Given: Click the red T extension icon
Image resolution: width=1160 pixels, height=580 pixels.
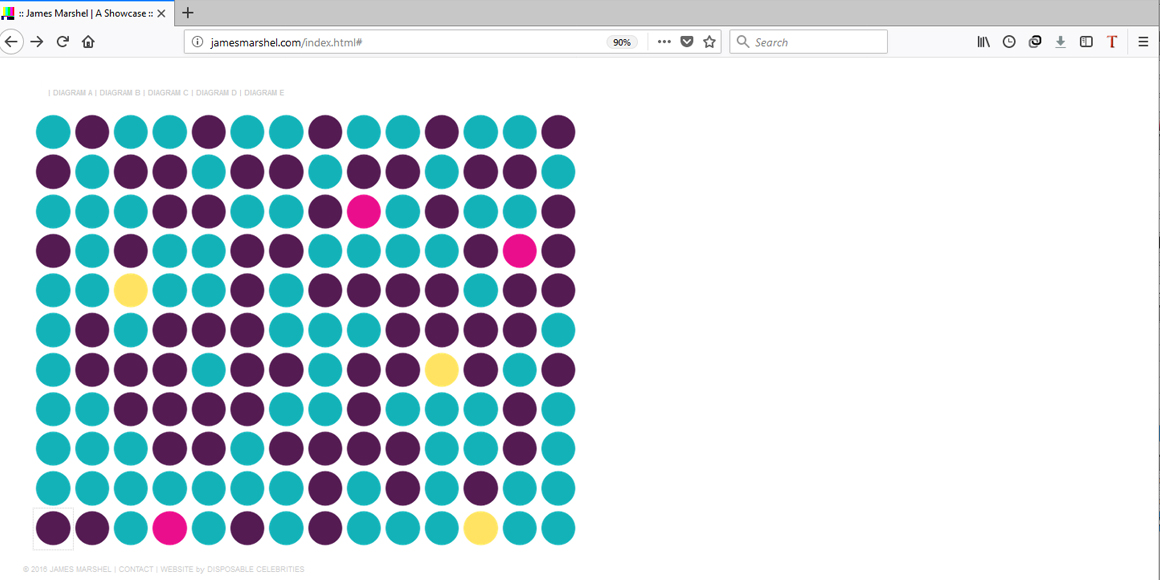Looking at the screenshot, I should pyautogui.click(x=1112, y=42).
